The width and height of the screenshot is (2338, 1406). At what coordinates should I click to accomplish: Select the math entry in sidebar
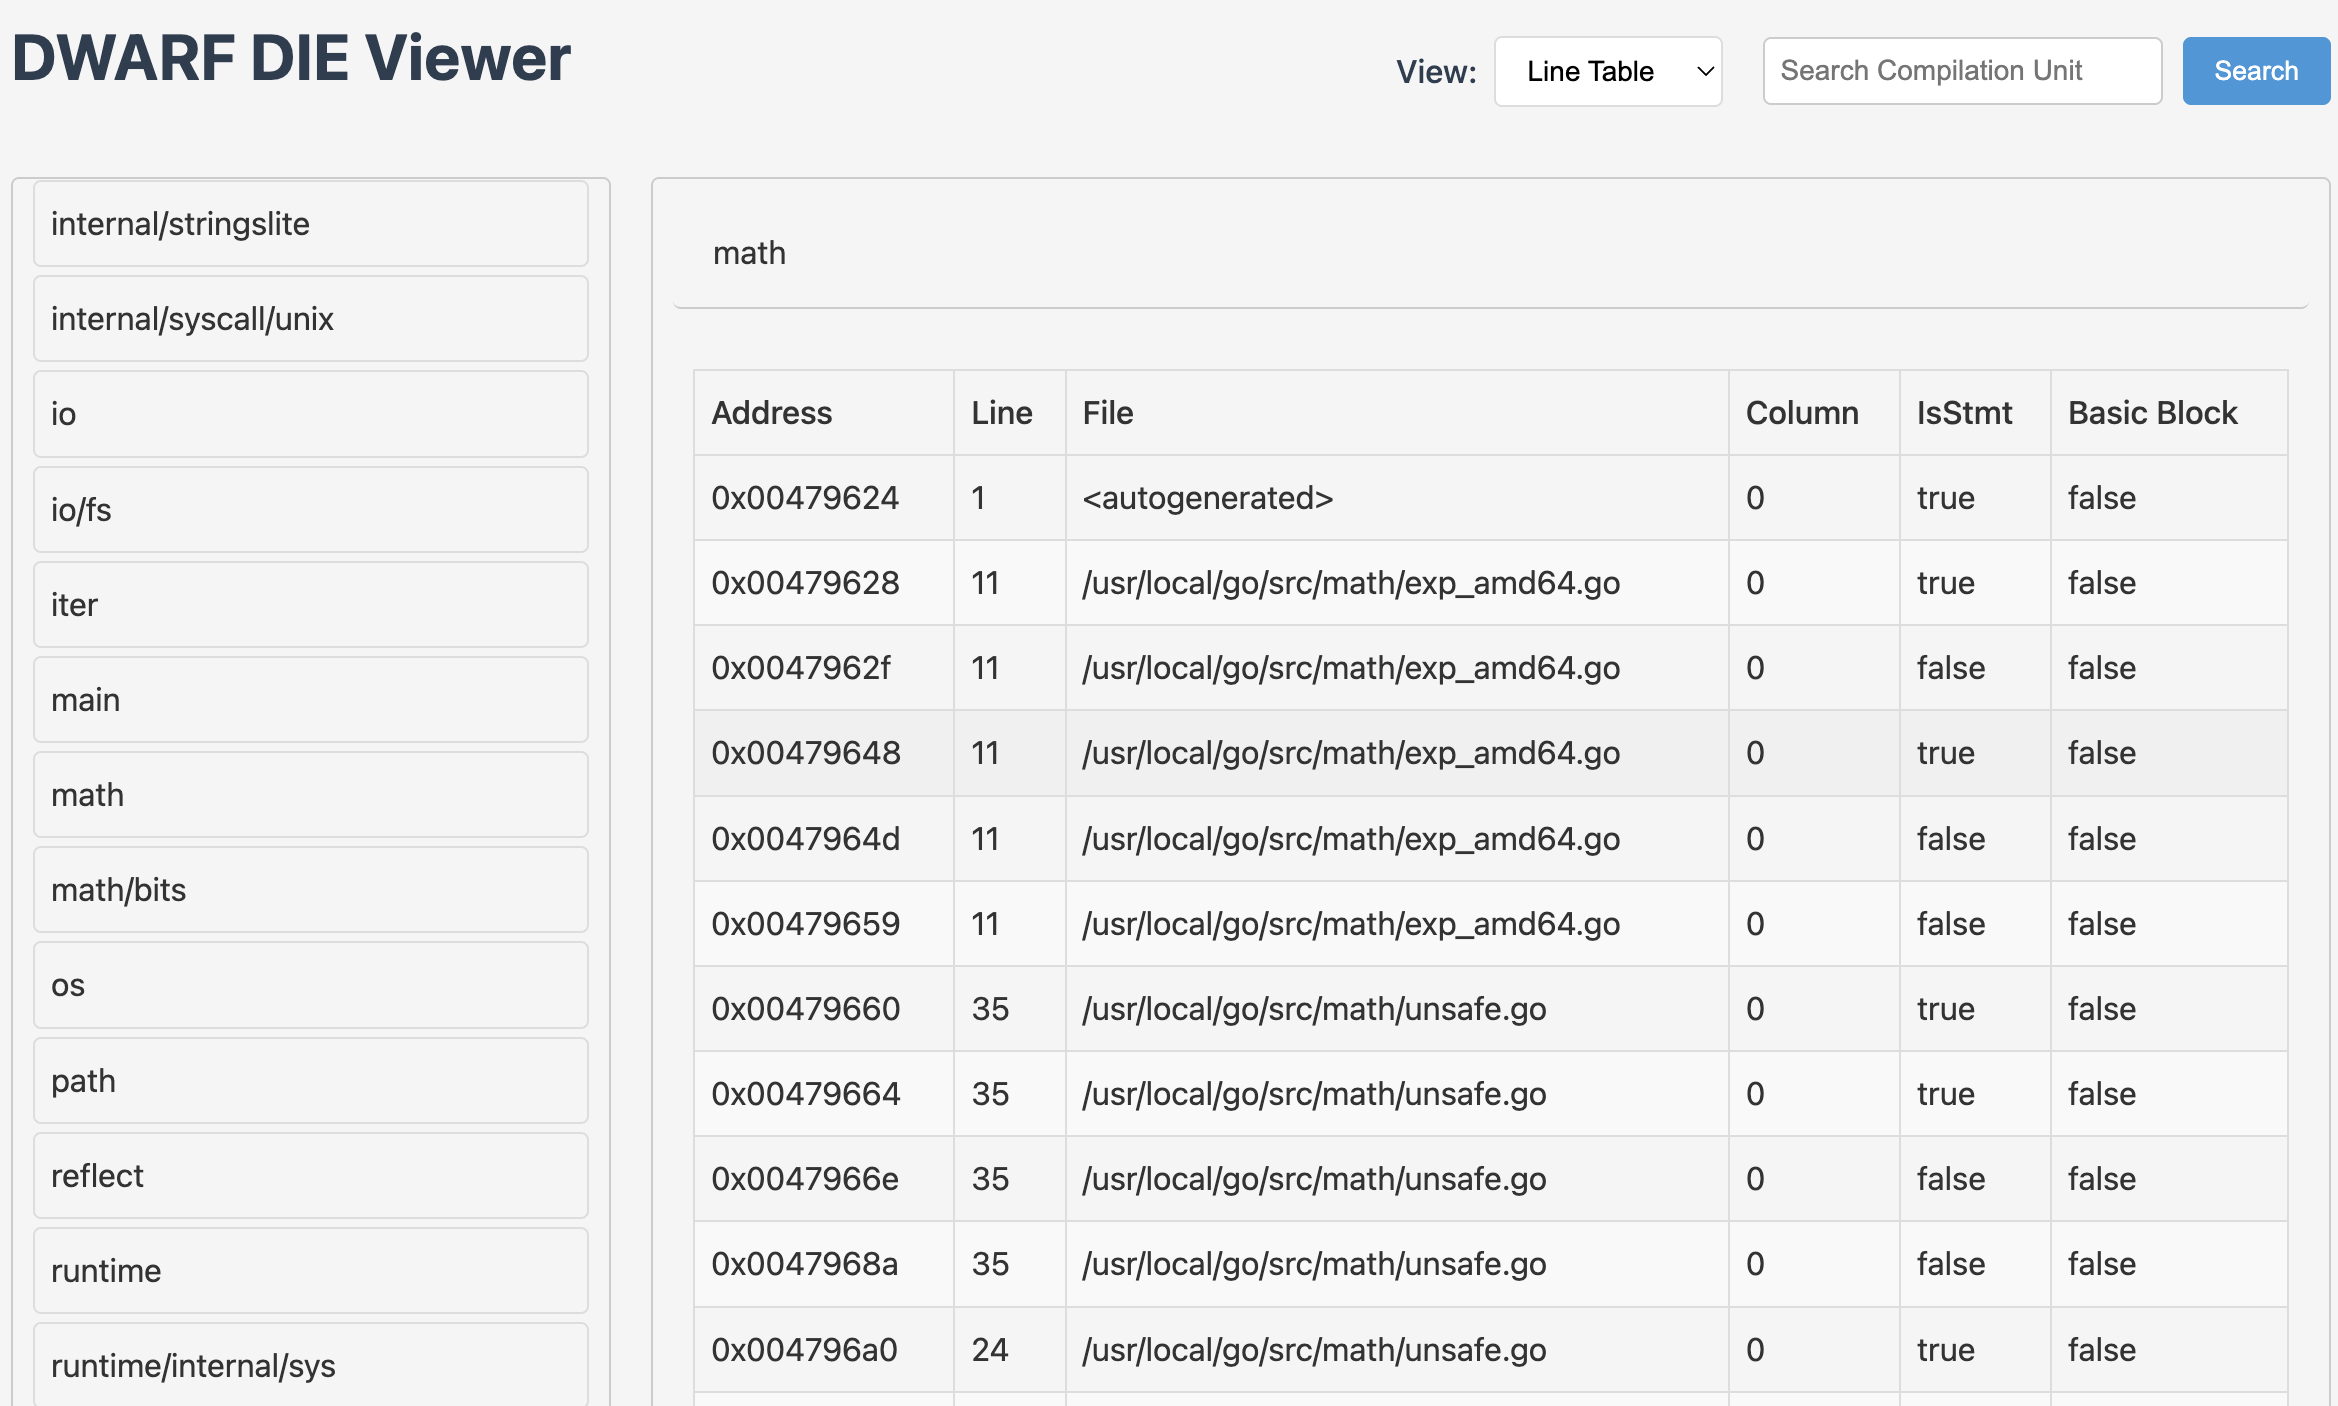point(311,795)
